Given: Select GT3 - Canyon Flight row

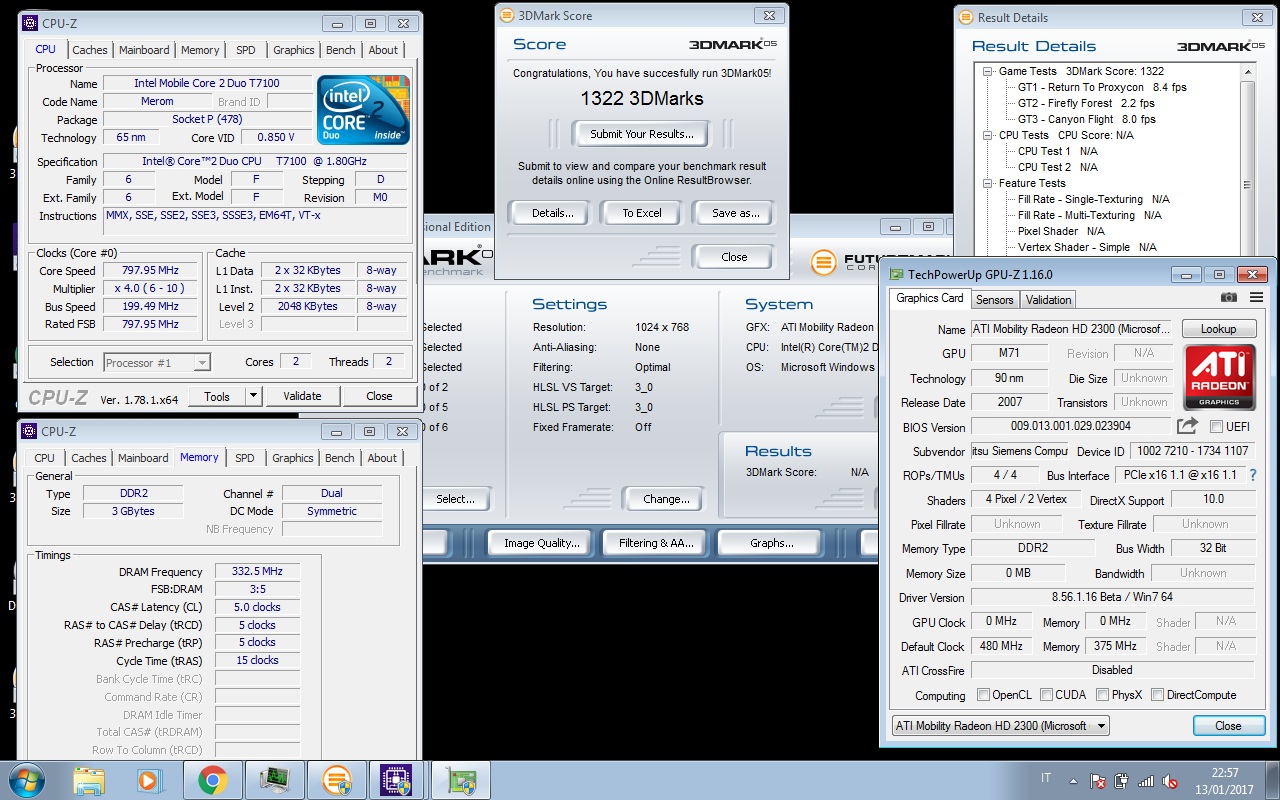Looking at the screenshot, I should [1086, 119].
